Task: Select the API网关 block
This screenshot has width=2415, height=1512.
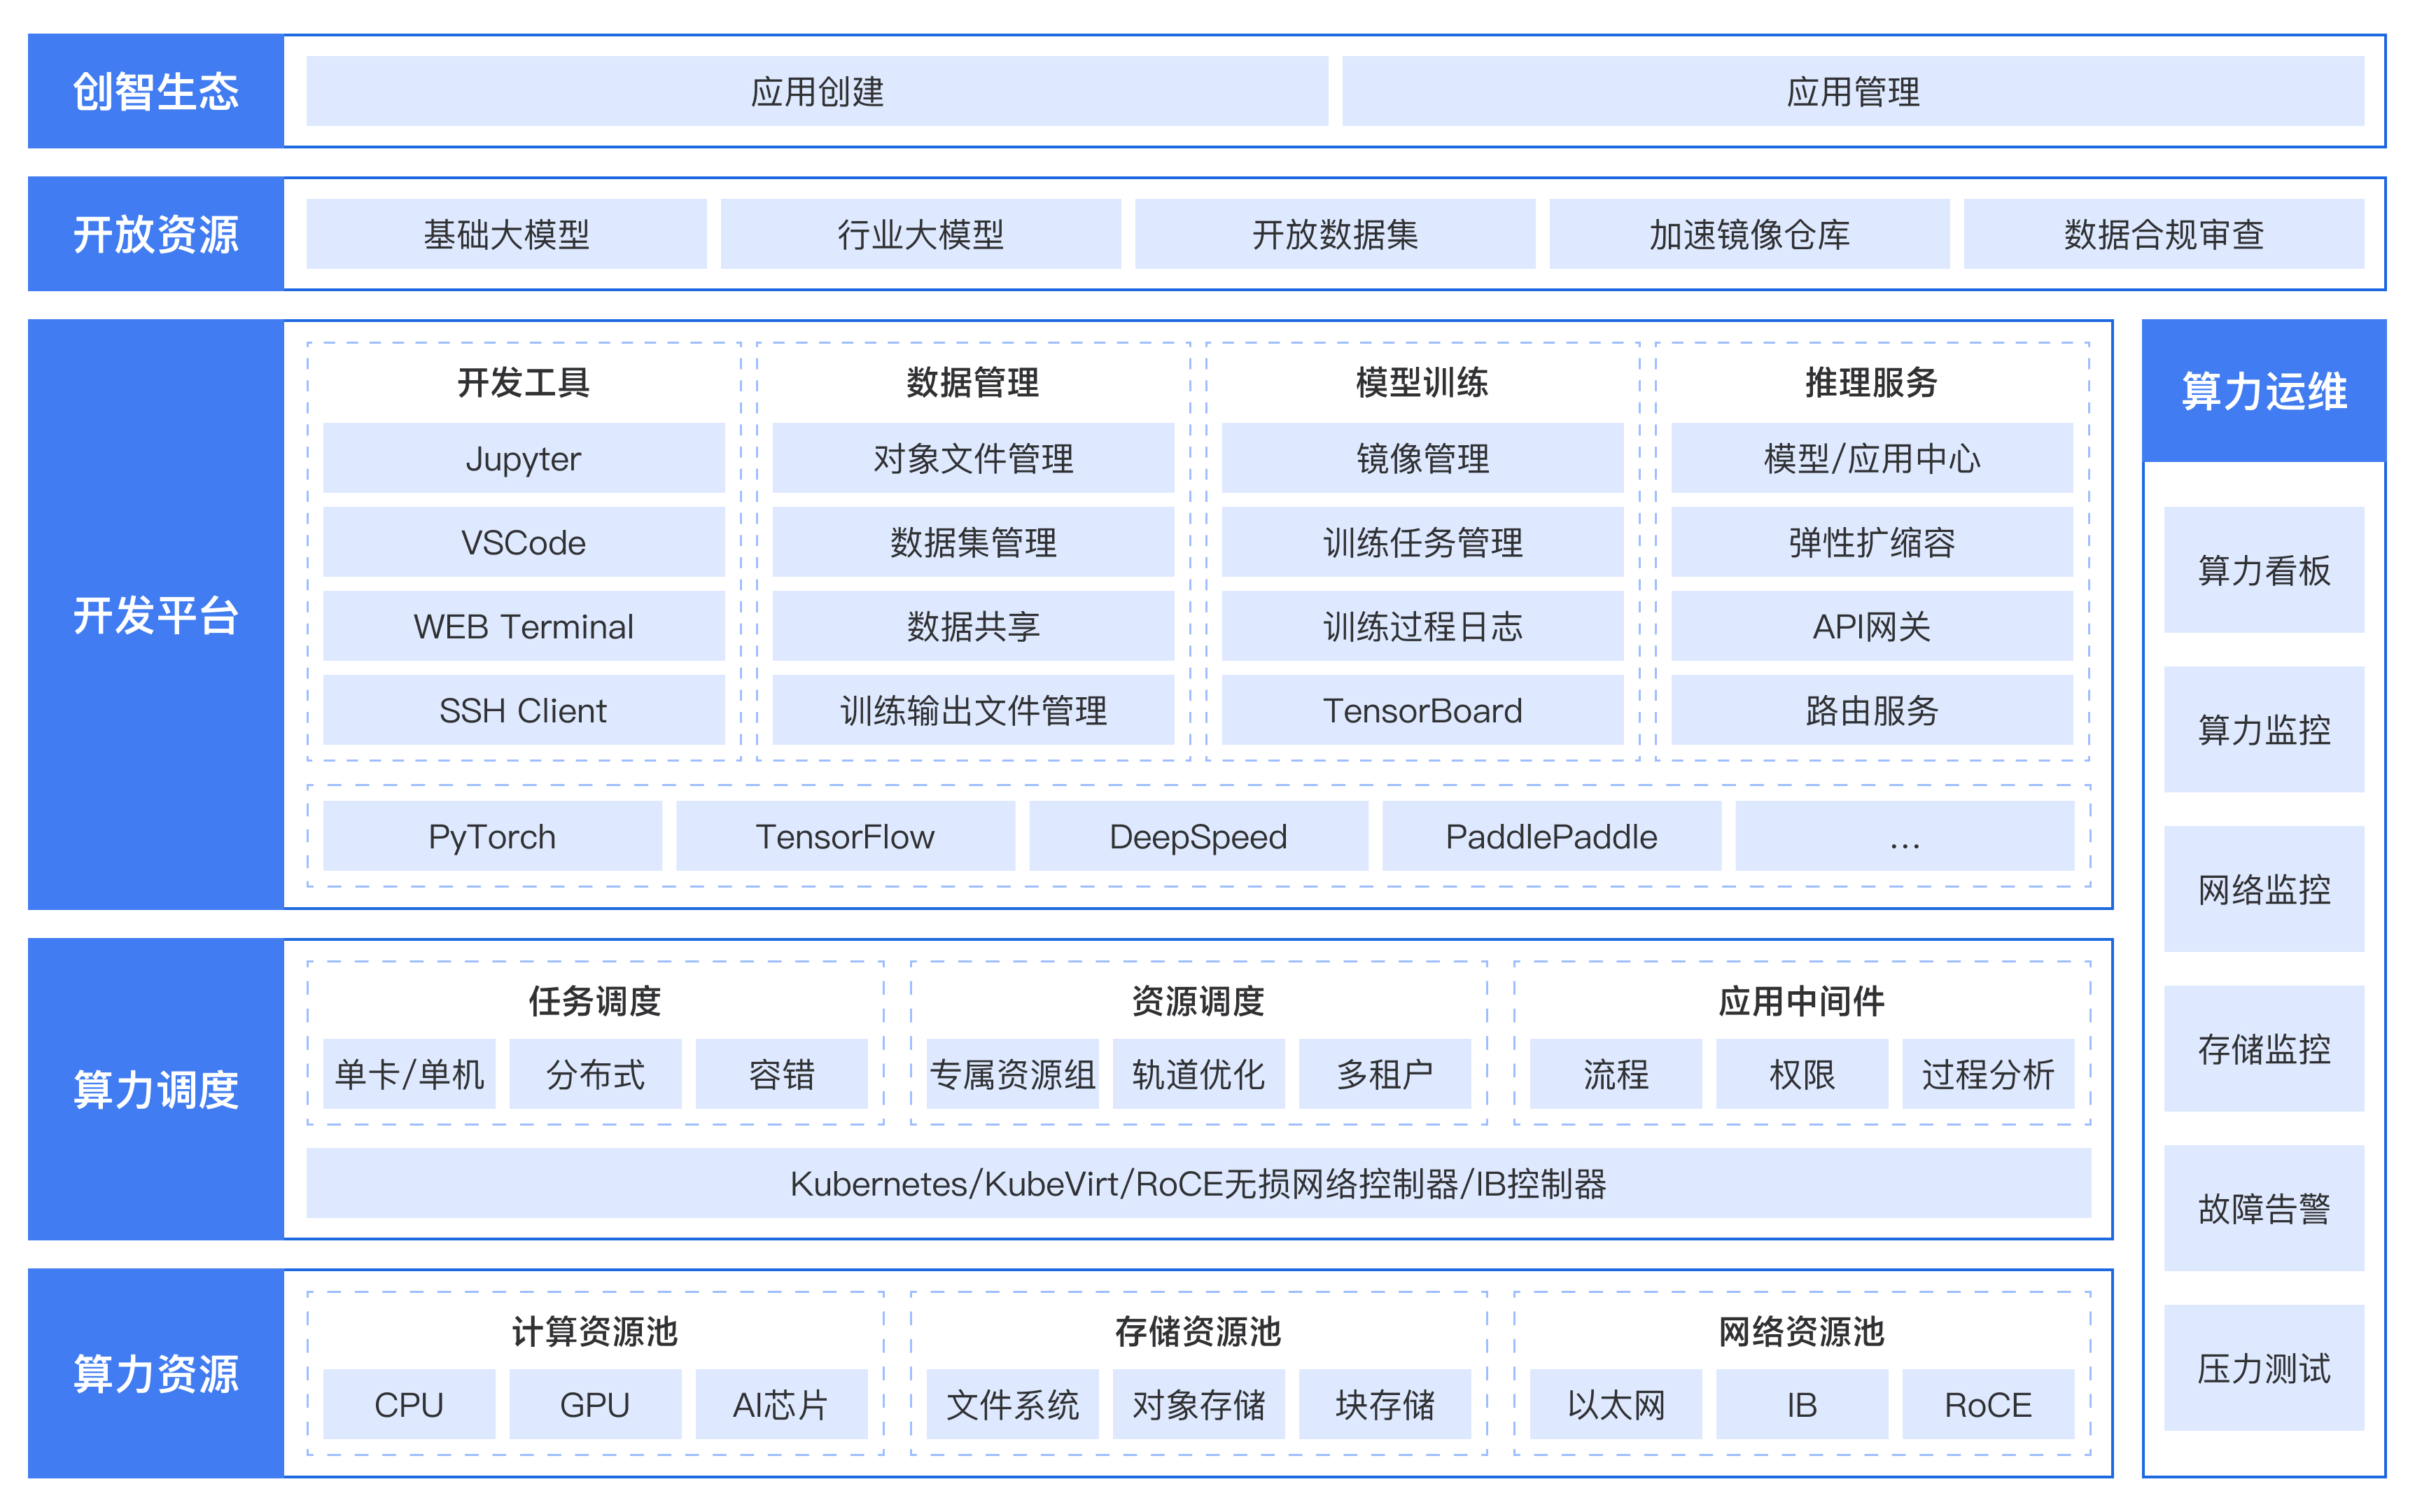Action: (1871, 626)
